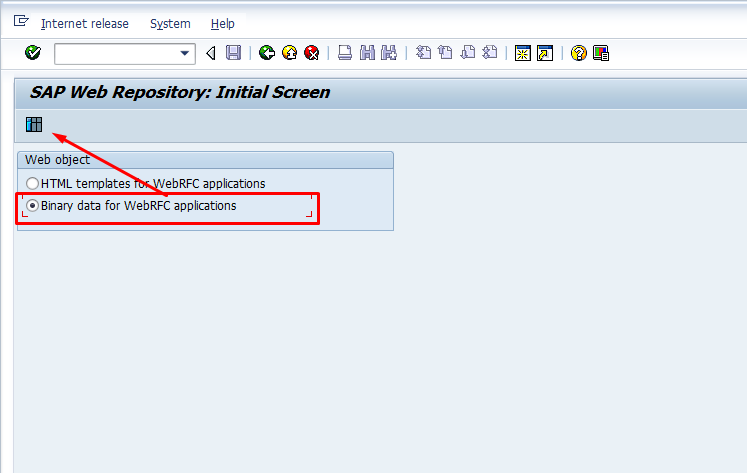Select HTML templates for WebRFC applications

146,183
